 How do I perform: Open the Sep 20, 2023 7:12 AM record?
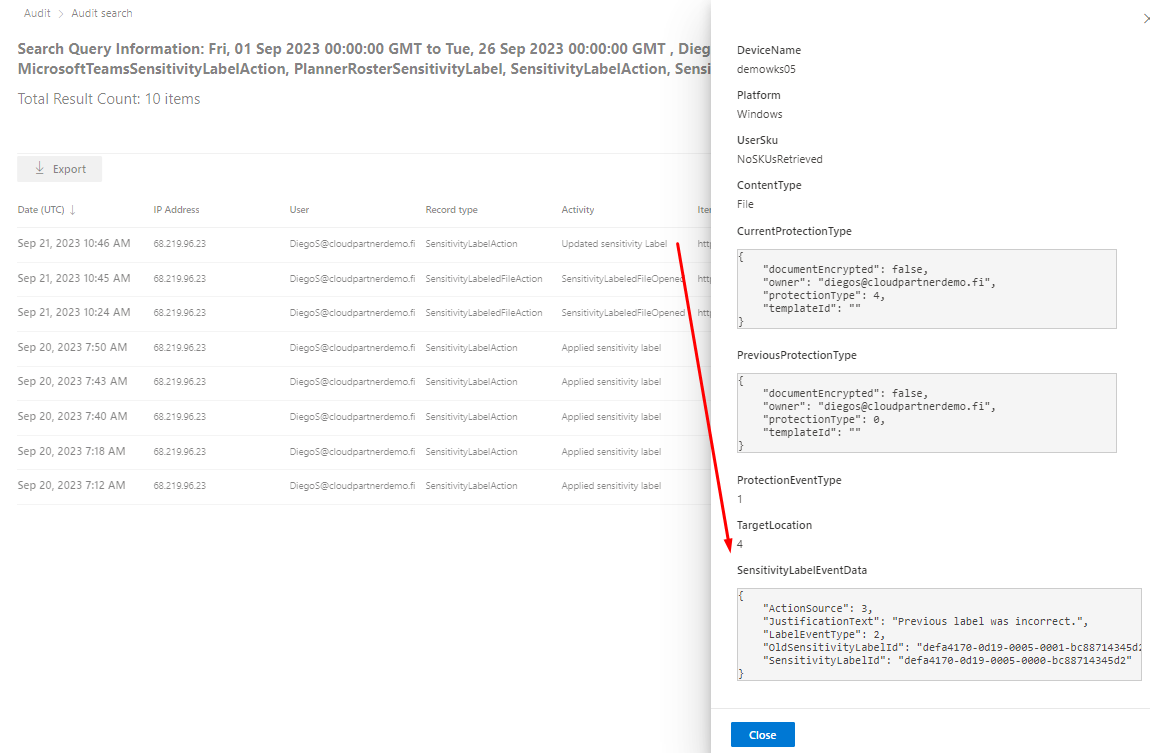pos(72,485)
